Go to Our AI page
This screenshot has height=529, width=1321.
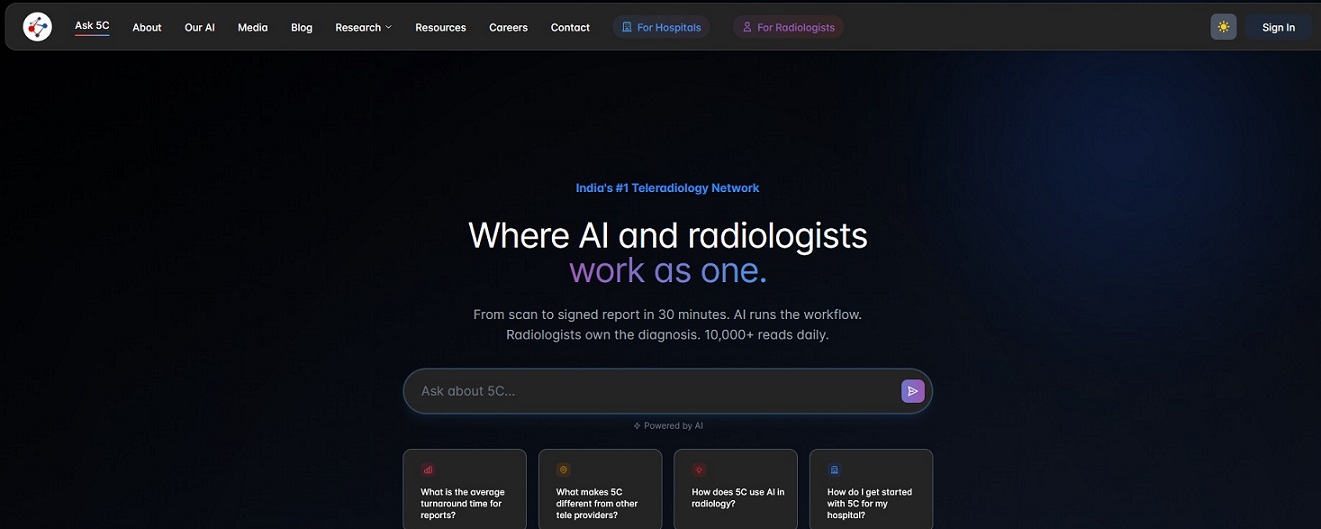pos(200,27)
